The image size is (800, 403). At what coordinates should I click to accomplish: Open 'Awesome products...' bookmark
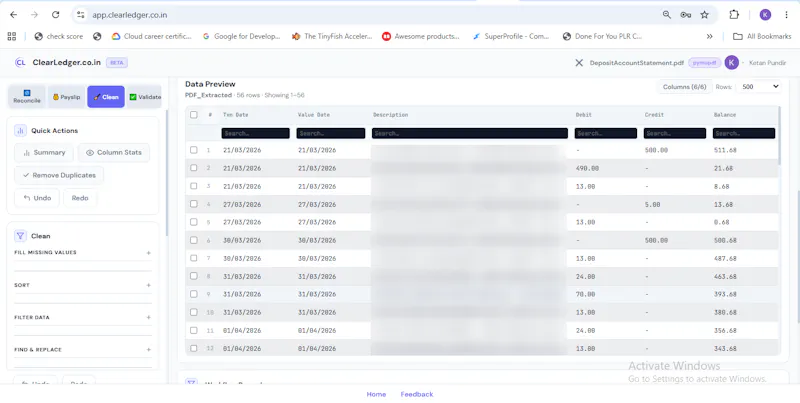(x=421, y=36)
